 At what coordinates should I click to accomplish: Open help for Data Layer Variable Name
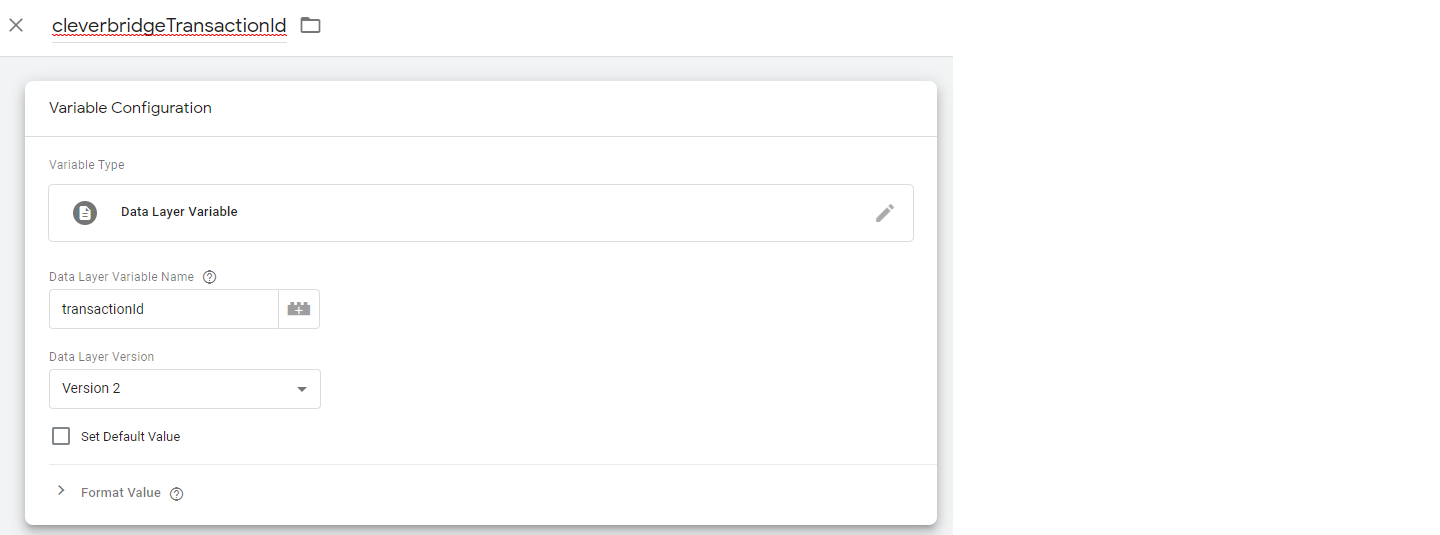[x=209, y=277]
